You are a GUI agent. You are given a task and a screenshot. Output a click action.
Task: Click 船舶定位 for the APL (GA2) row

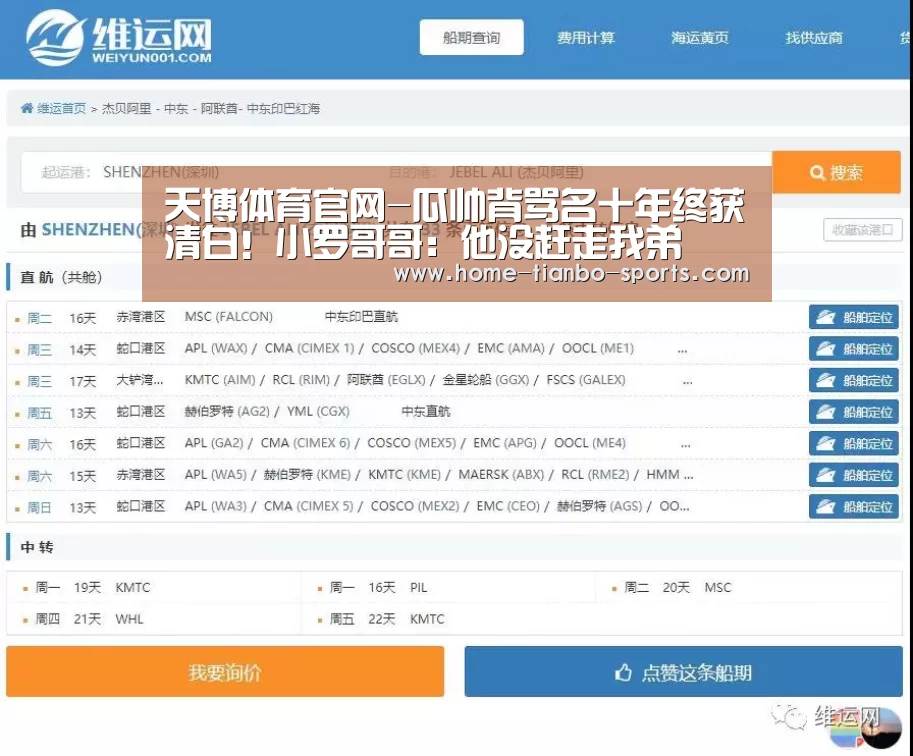(x=854, y=443)
